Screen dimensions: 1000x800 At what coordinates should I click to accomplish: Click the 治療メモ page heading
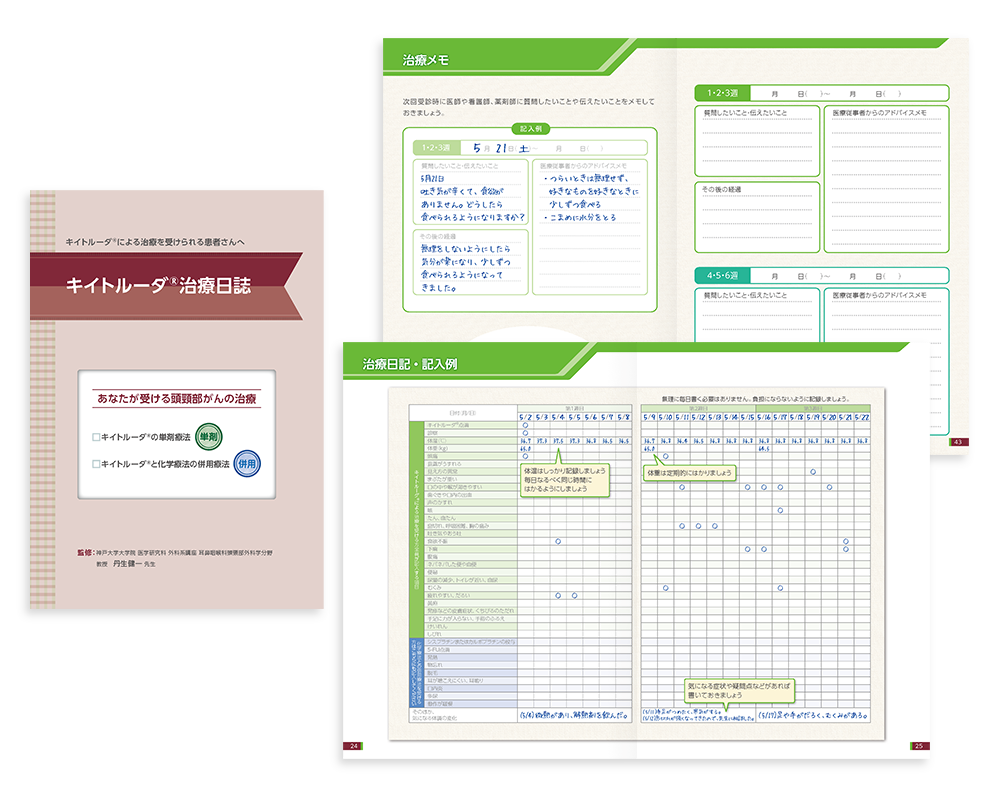click(x=425, y=60)
